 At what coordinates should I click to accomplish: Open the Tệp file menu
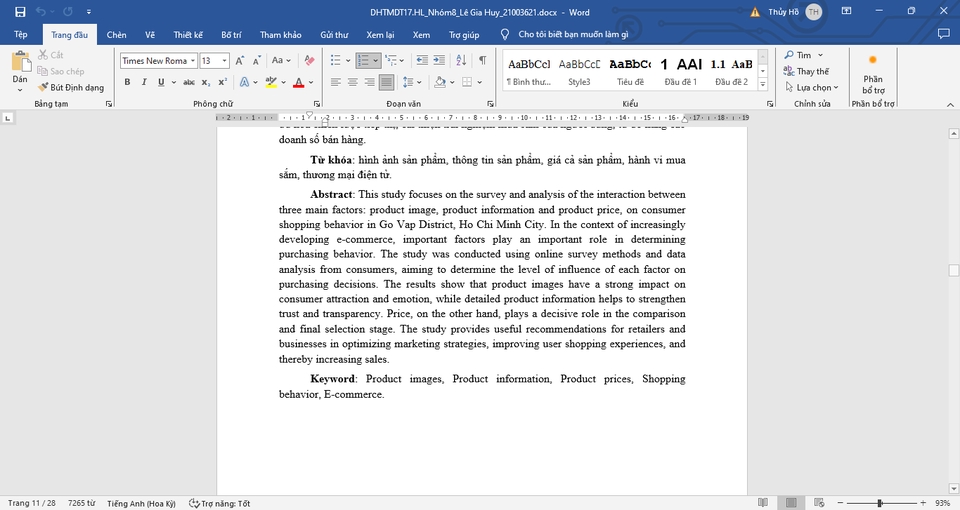click(x=21, y=35)
